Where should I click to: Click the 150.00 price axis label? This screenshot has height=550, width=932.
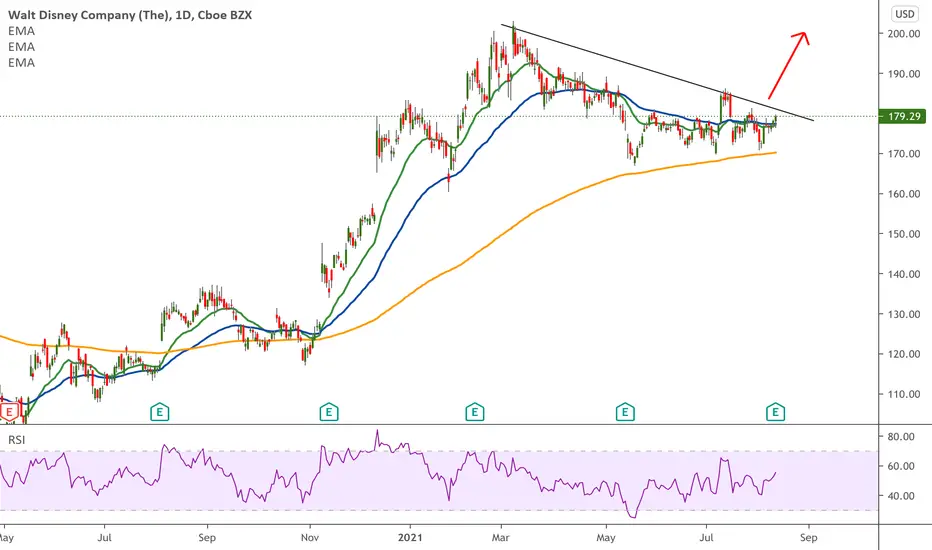(903, 234)
